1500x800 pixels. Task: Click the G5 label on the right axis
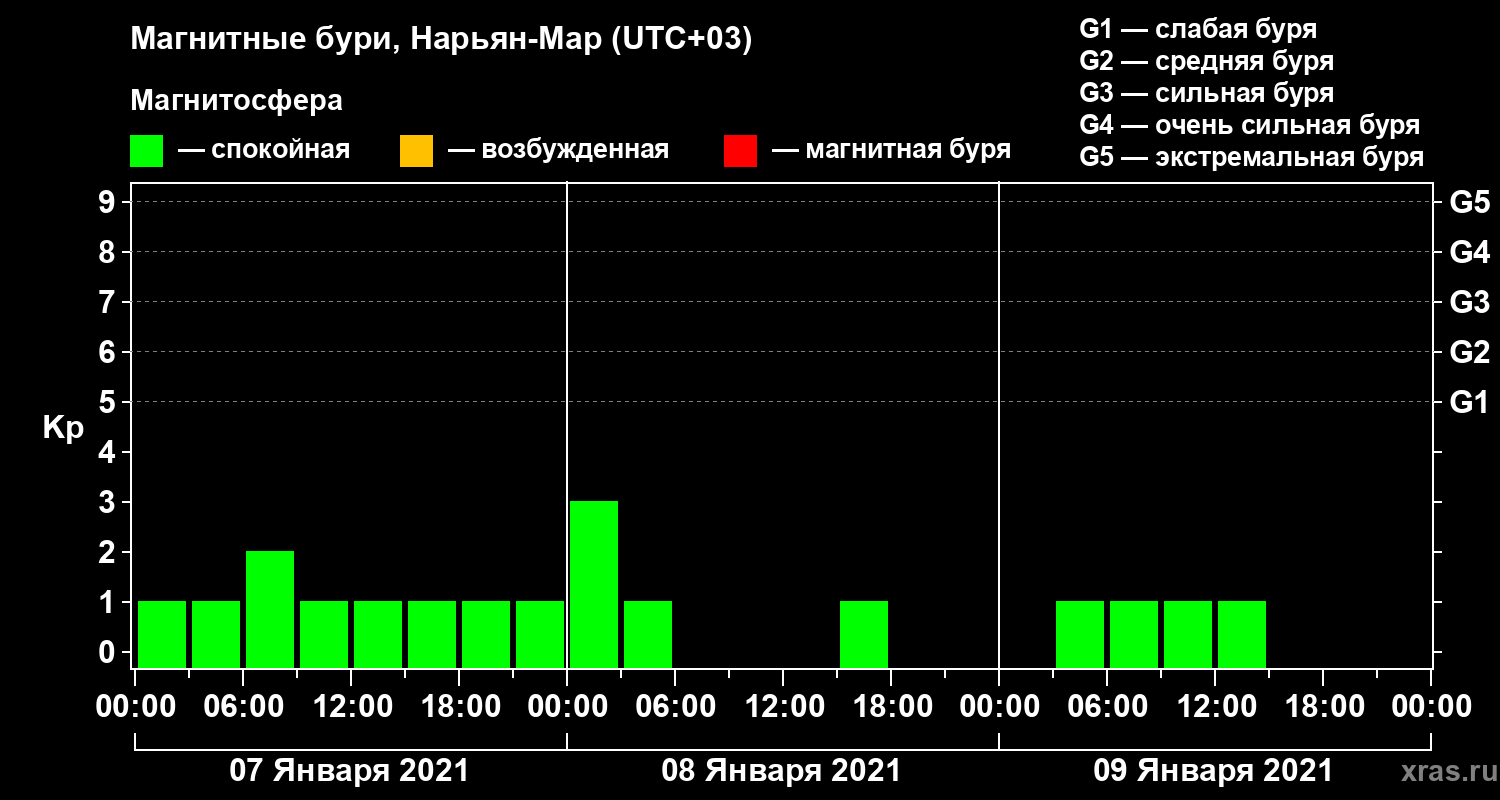point(1469,202)
